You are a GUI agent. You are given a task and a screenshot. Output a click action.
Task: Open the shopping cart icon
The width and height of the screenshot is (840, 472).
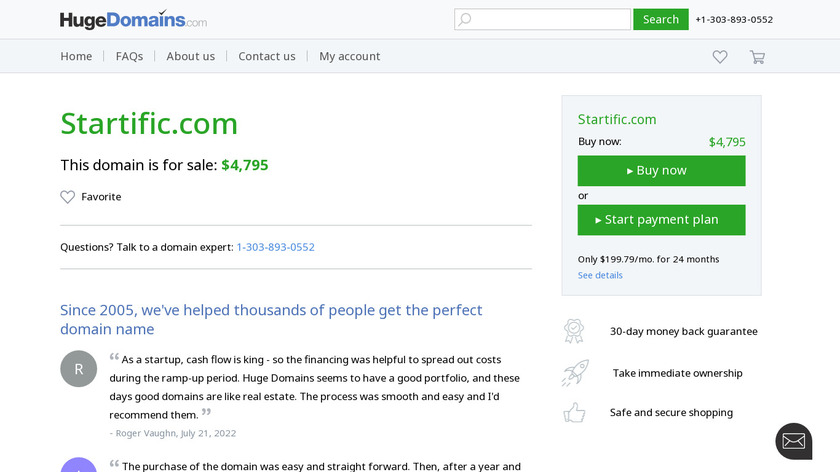click(x=757, y=57)
